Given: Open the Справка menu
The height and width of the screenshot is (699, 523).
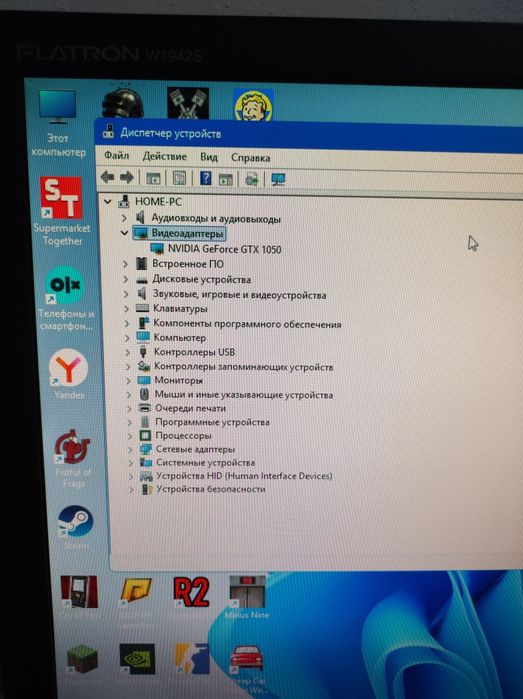Looking at the screenshot, I should [x=250, y=158].
